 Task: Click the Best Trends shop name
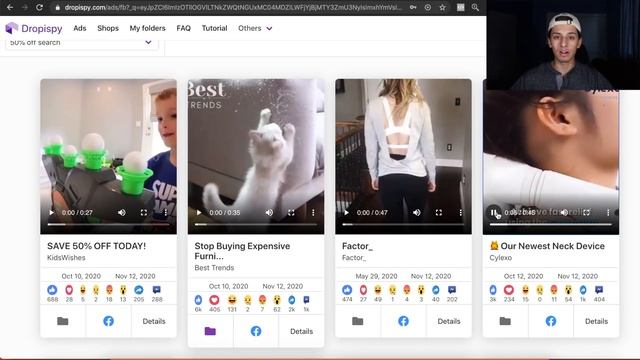point(214,268)
